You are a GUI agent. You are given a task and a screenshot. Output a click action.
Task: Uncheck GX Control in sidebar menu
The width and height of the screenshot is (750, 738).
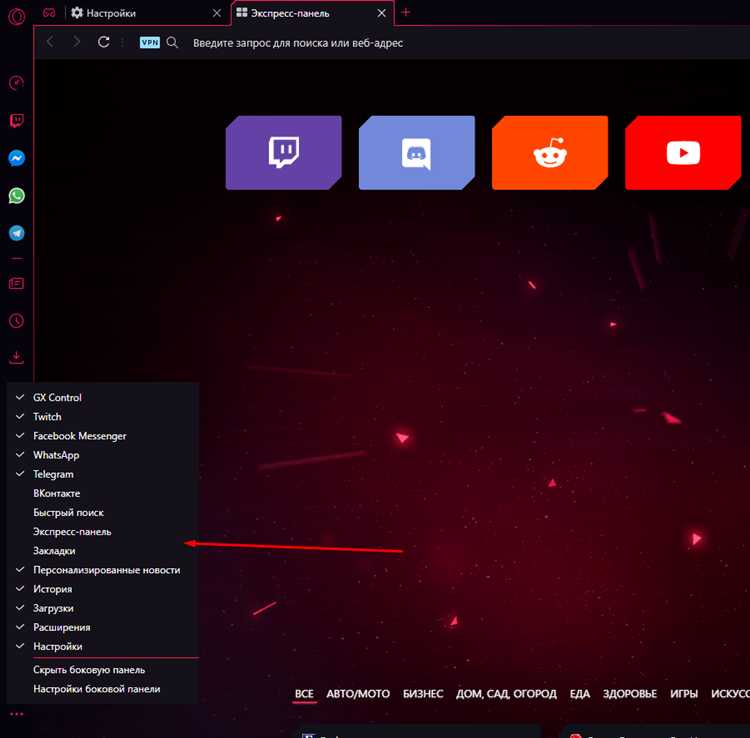pyautogui.click(x=102, y=397)
